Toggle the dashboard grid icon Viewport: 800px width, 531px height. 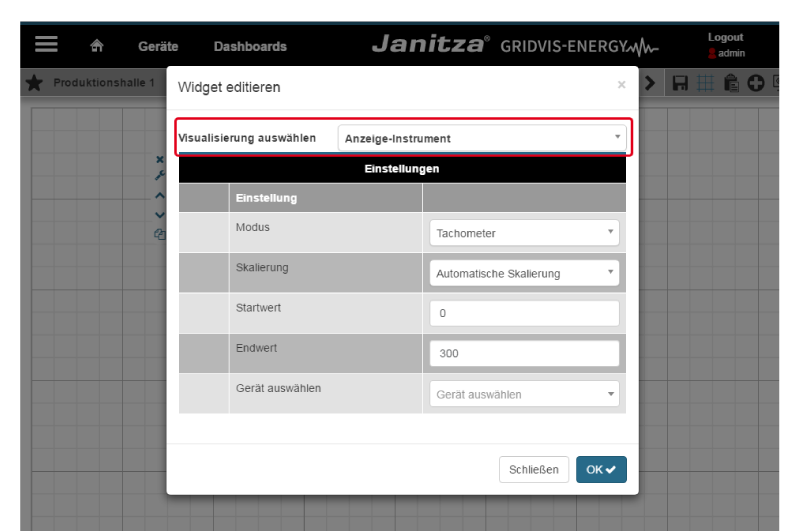pyautogui.click(x=705, y=83)
